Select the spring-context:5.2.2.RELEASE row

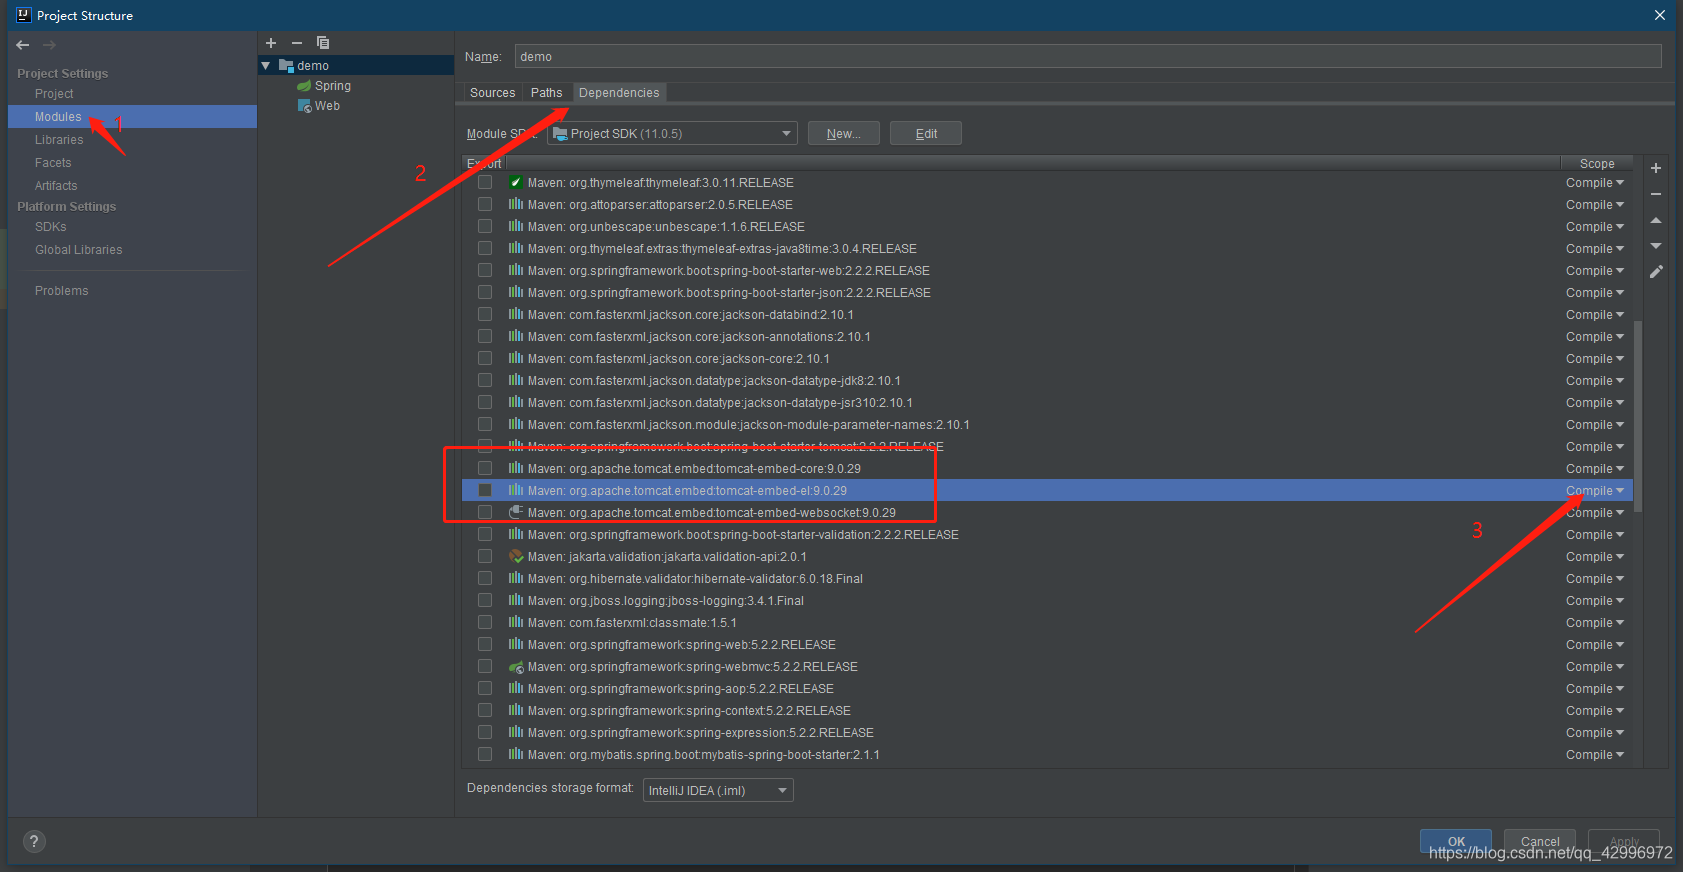coord(1047,711)
